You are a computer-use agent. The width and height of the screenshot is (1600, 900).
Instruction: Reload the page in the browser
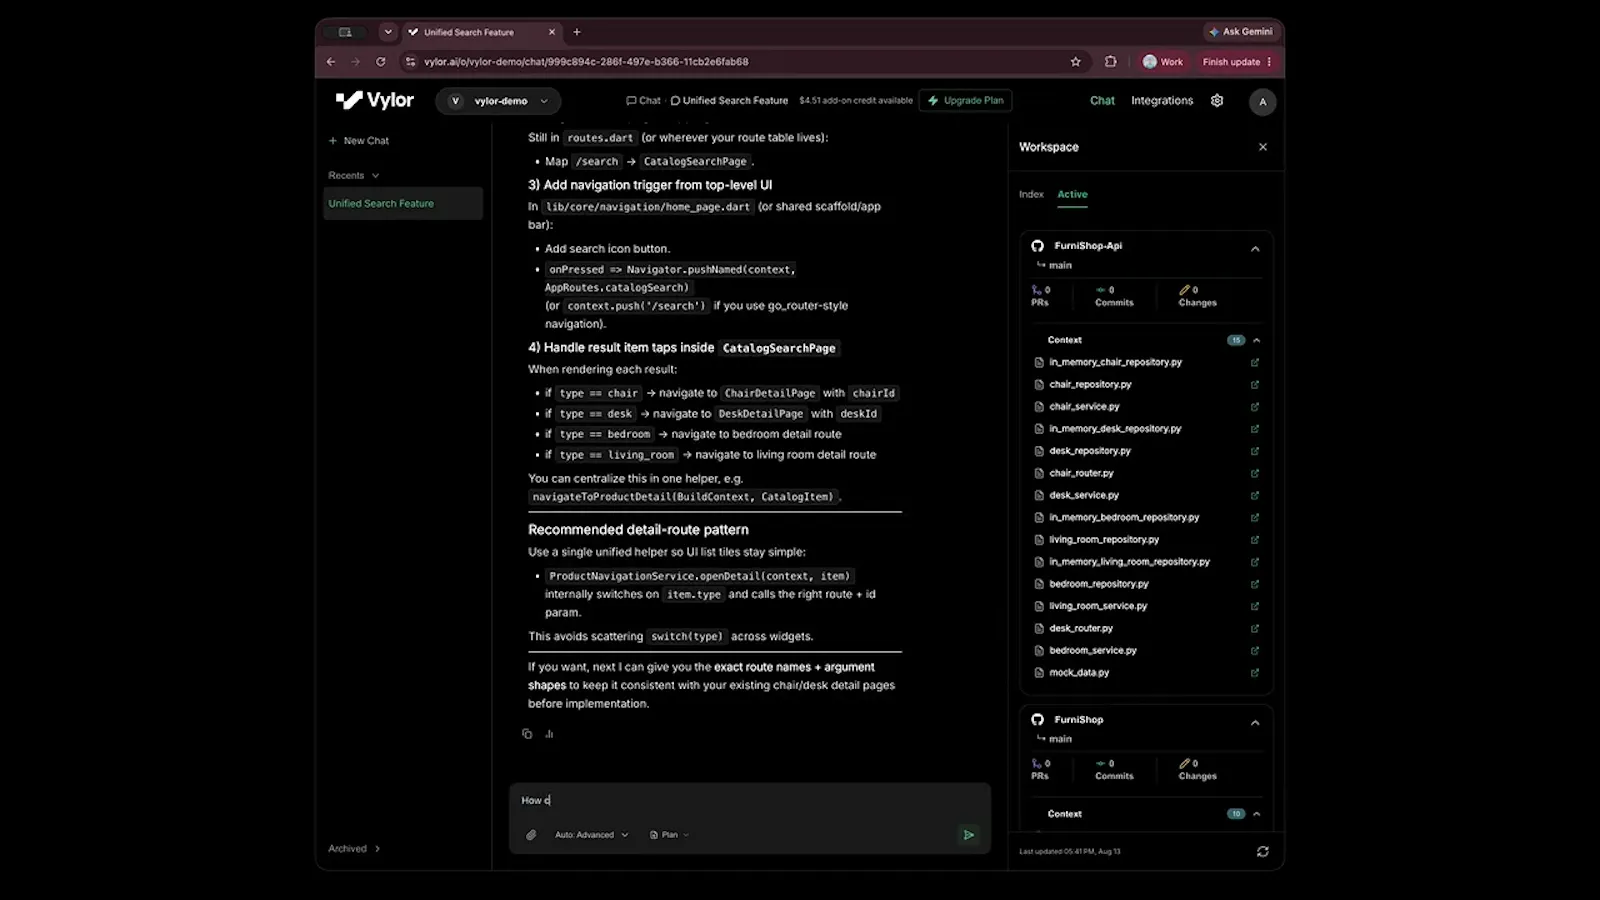click(380, 62)
